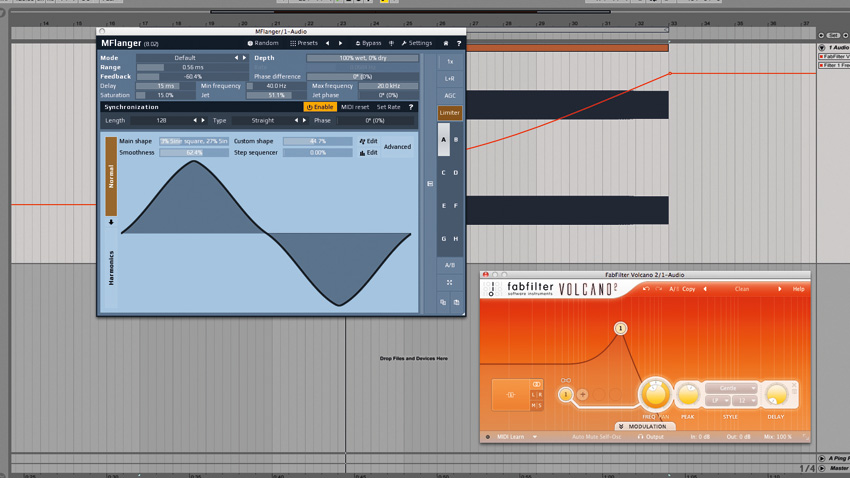Click filter 1 node on Volcano curve
The image size is (850, 478).
(x=621, y=328)
